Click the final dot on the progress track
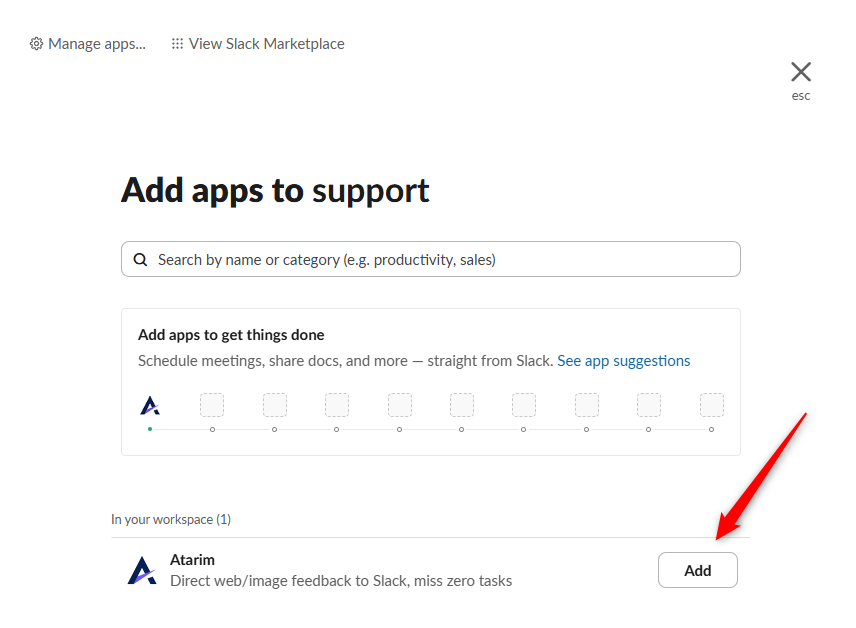The image size is (856, 628). point(711,429)
